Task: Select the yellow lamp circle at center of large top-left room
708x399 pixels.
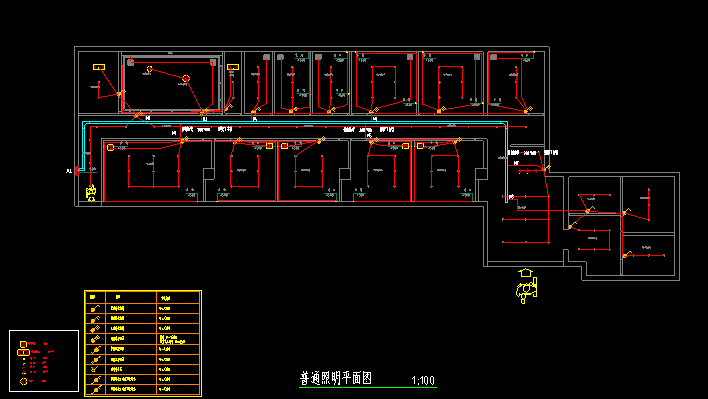Action: tap(185, 79)
